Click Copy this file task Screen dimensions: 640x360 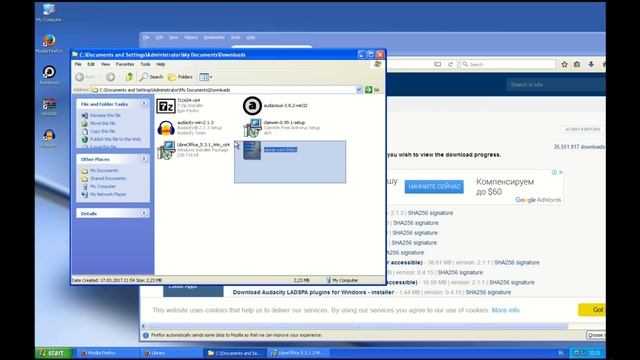tap(102, 131)
